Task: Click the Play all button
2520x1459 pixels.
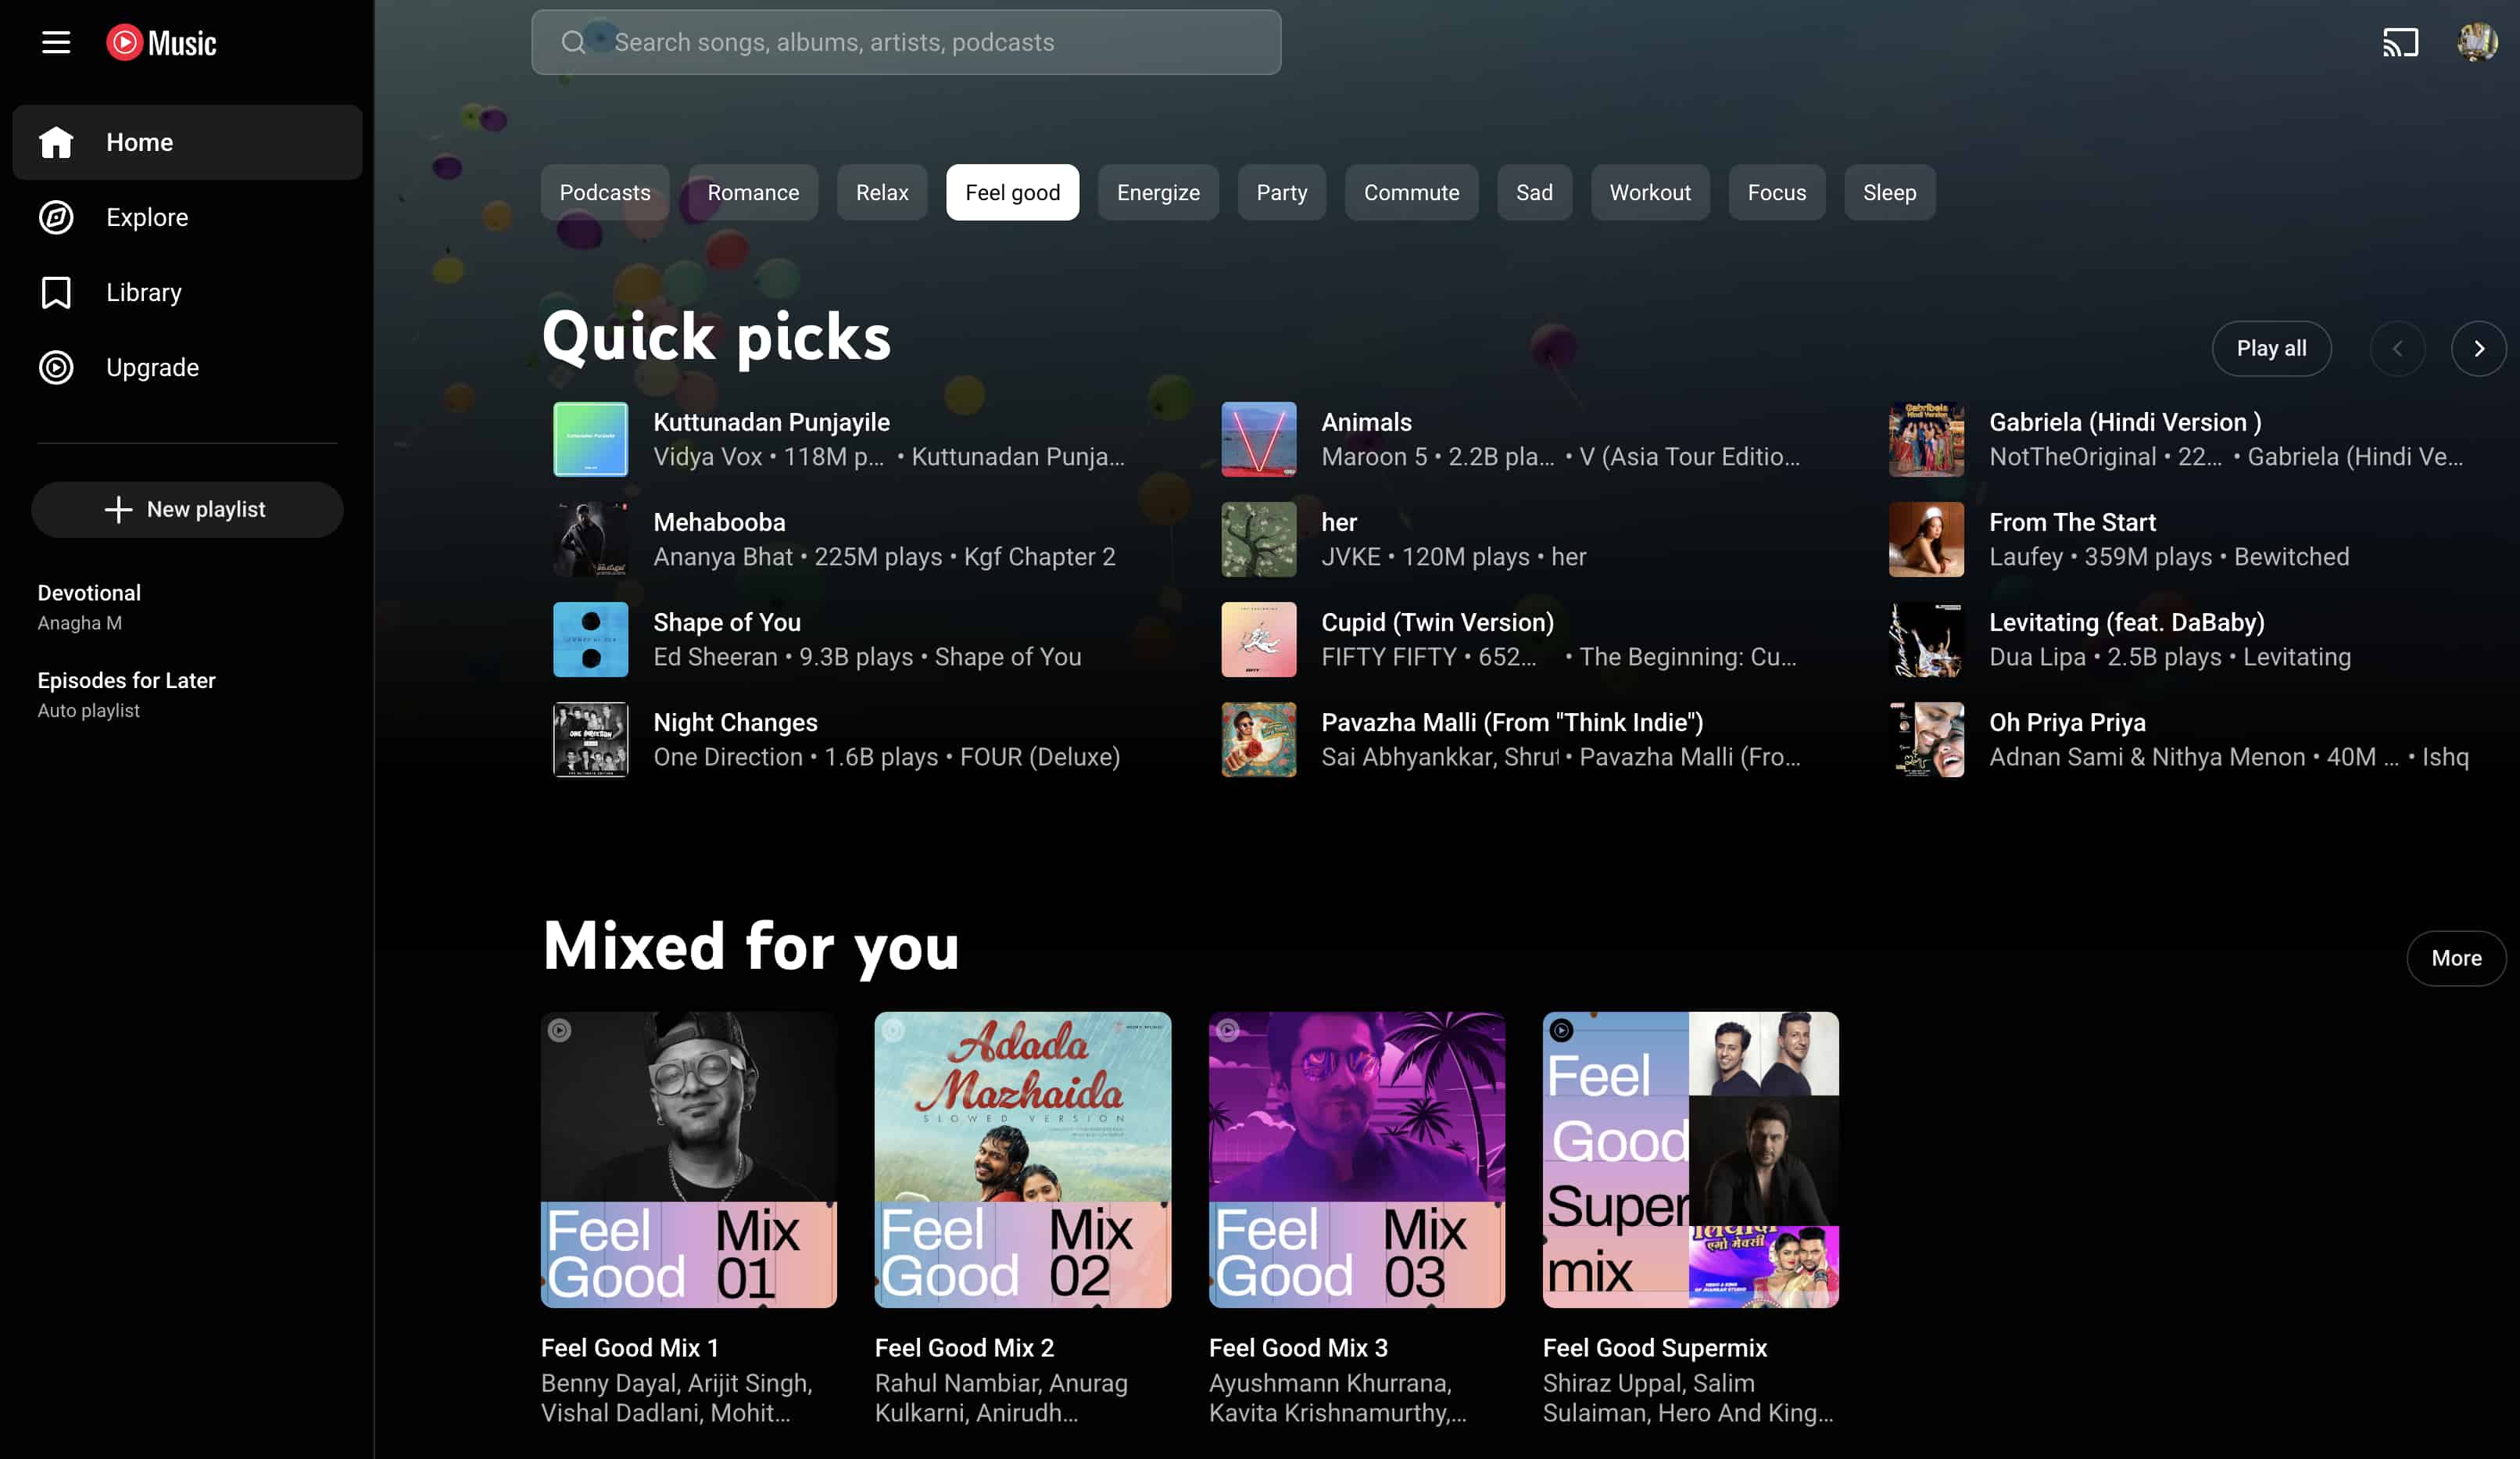Action: [x=2271, y=348]
